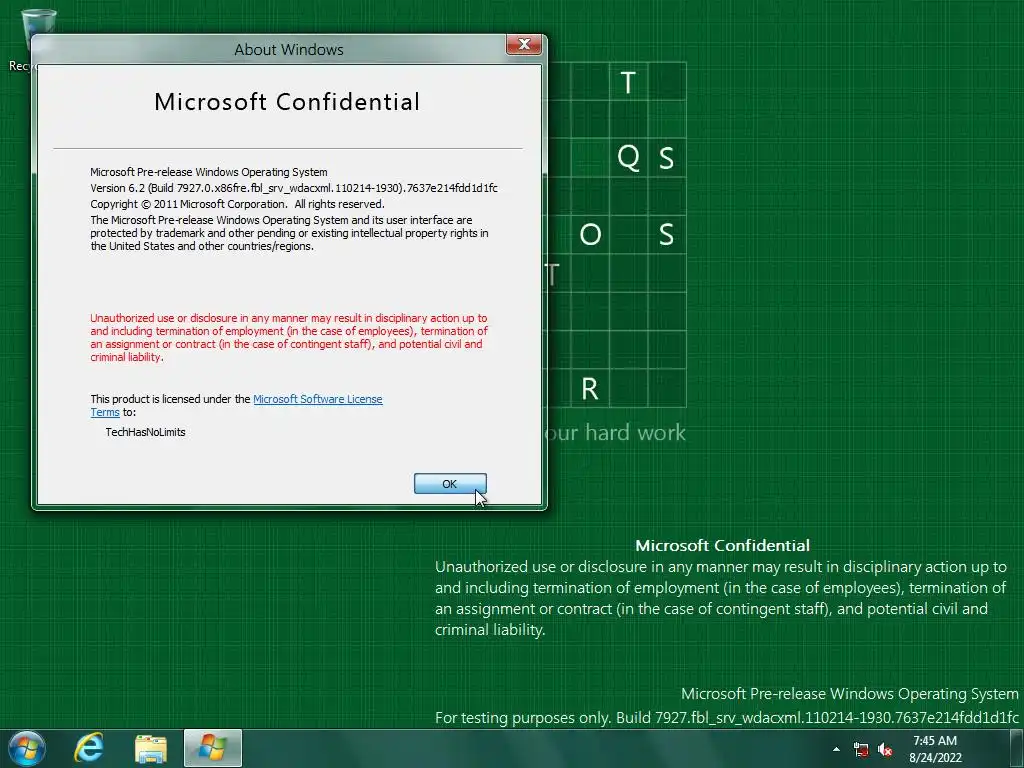Click the letter R tile on desktop
This screenshot has width=1024, height=768.
pos(590,389)
